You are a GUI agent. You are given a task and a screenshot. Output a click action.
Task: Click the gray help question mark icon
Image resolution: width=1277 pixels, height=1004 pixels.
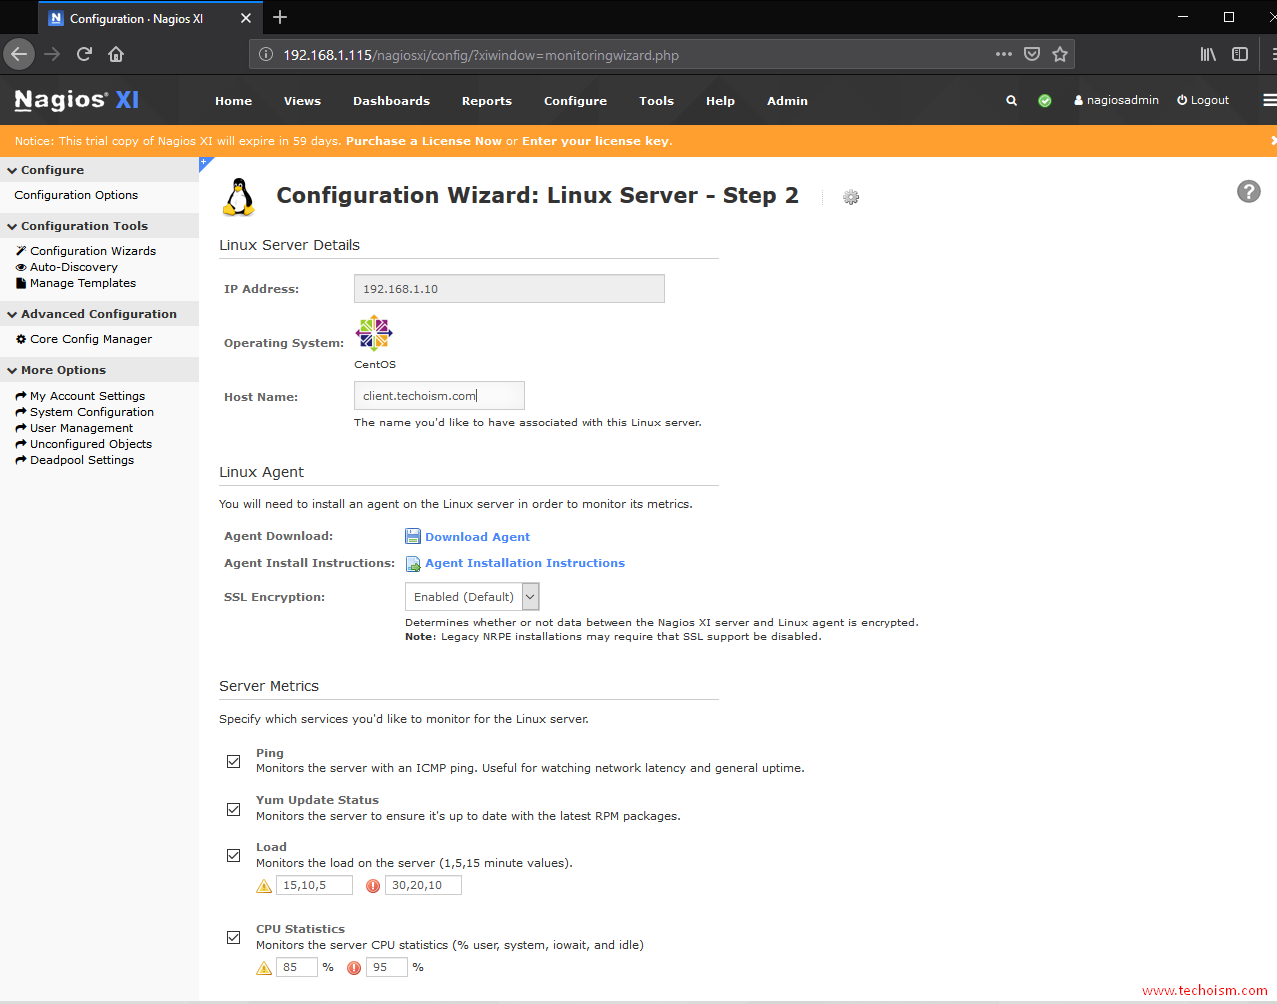(x=1249, y=191)
